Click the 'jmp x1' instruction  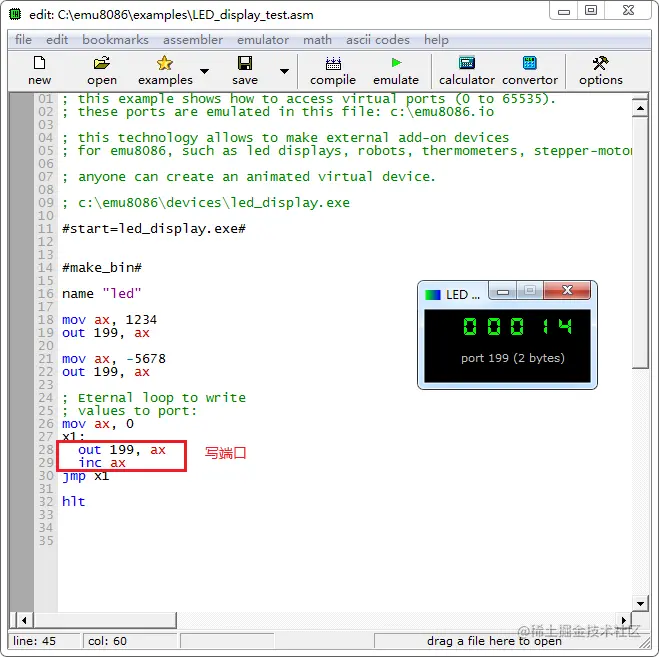86,476
